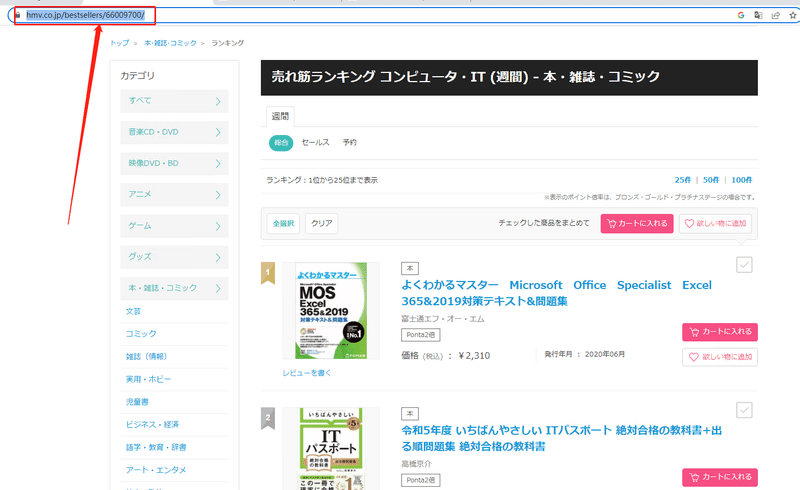Open コミック subcategory link

[141, 334]
